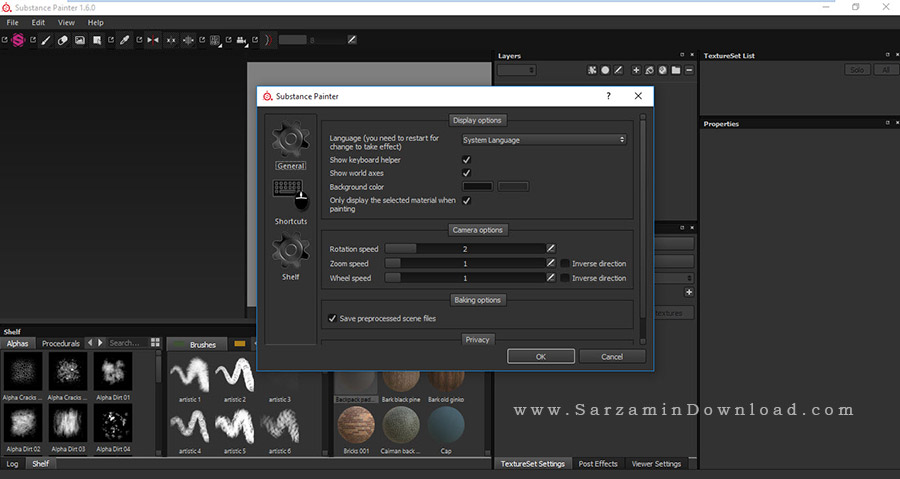Image resolution: width=900 pixels, height=479 pixels.
Task: Click the camera icon in the toolbar
Action: (242, 40)
